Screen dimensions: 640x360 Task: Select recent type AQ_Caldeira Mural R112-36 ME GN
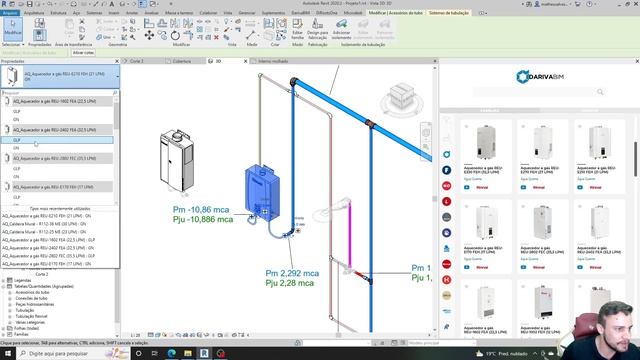(x=44, y=224)
